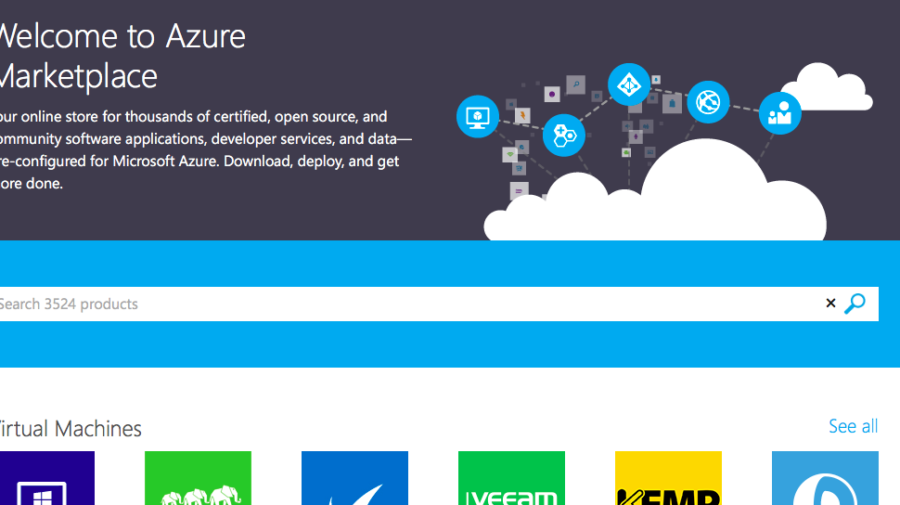Click the Search 3524 products field
This screenshot has width=900, height=505.
[x=400, y=304]
